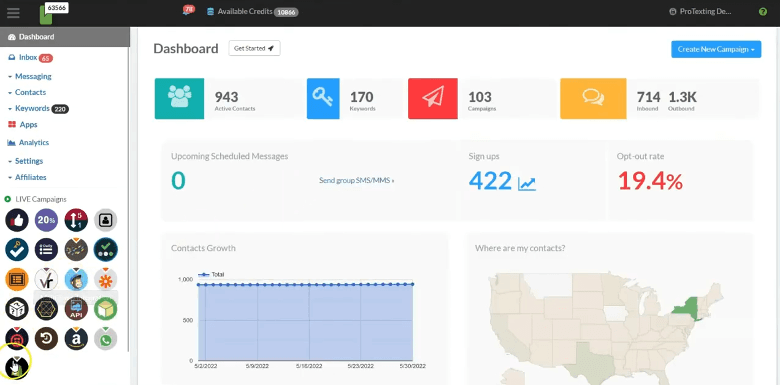Click the 5/30/2022 date on the chart axis

click(411, 366)
